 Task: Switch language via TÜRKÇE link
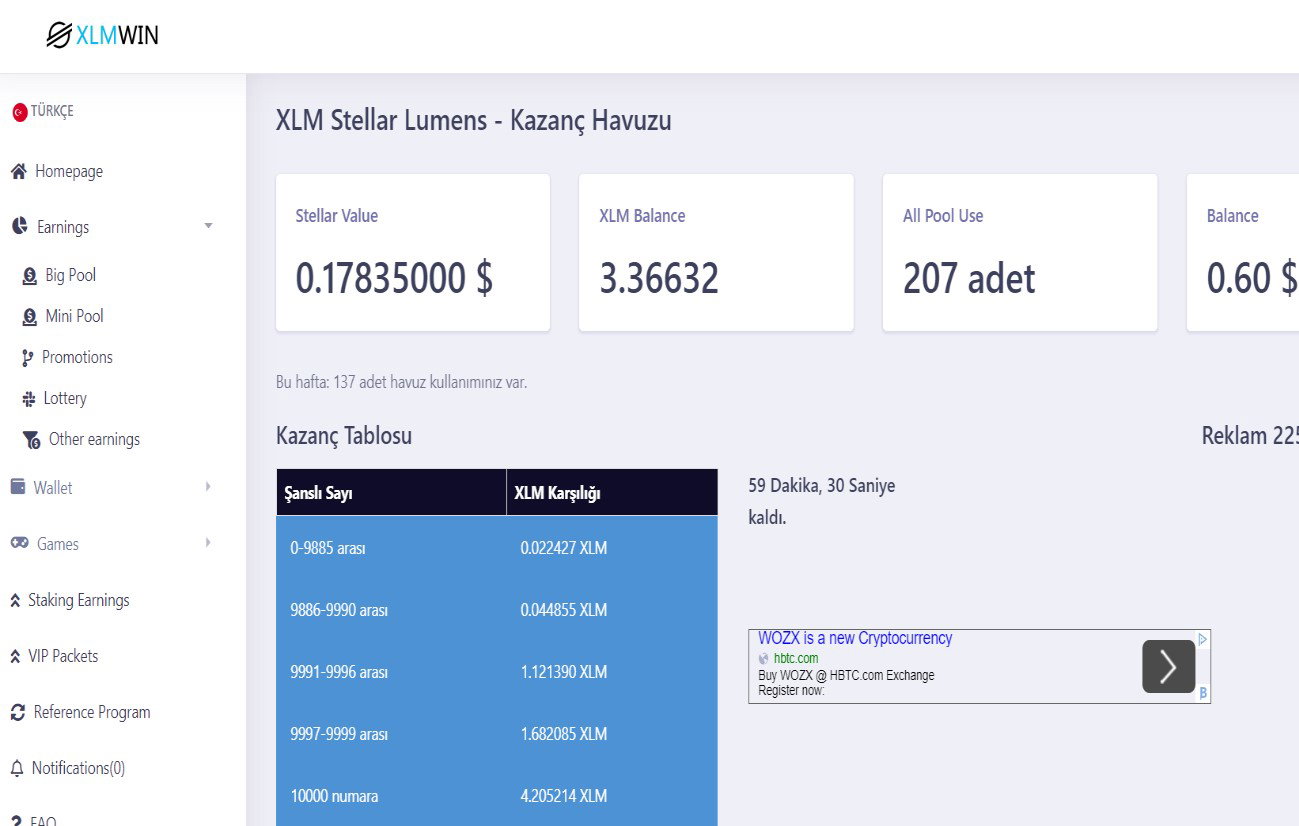pos(52,111)
